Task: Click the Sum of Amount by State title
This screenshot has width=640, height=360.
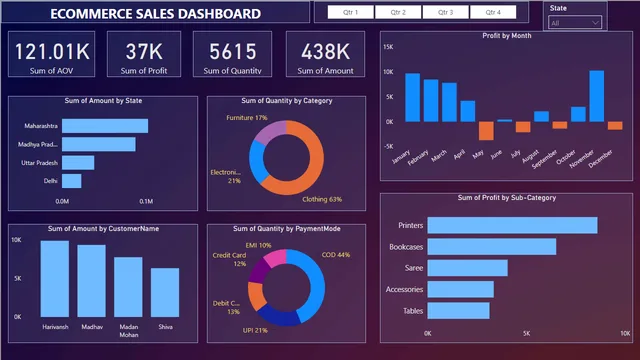Action: (103, 100)
